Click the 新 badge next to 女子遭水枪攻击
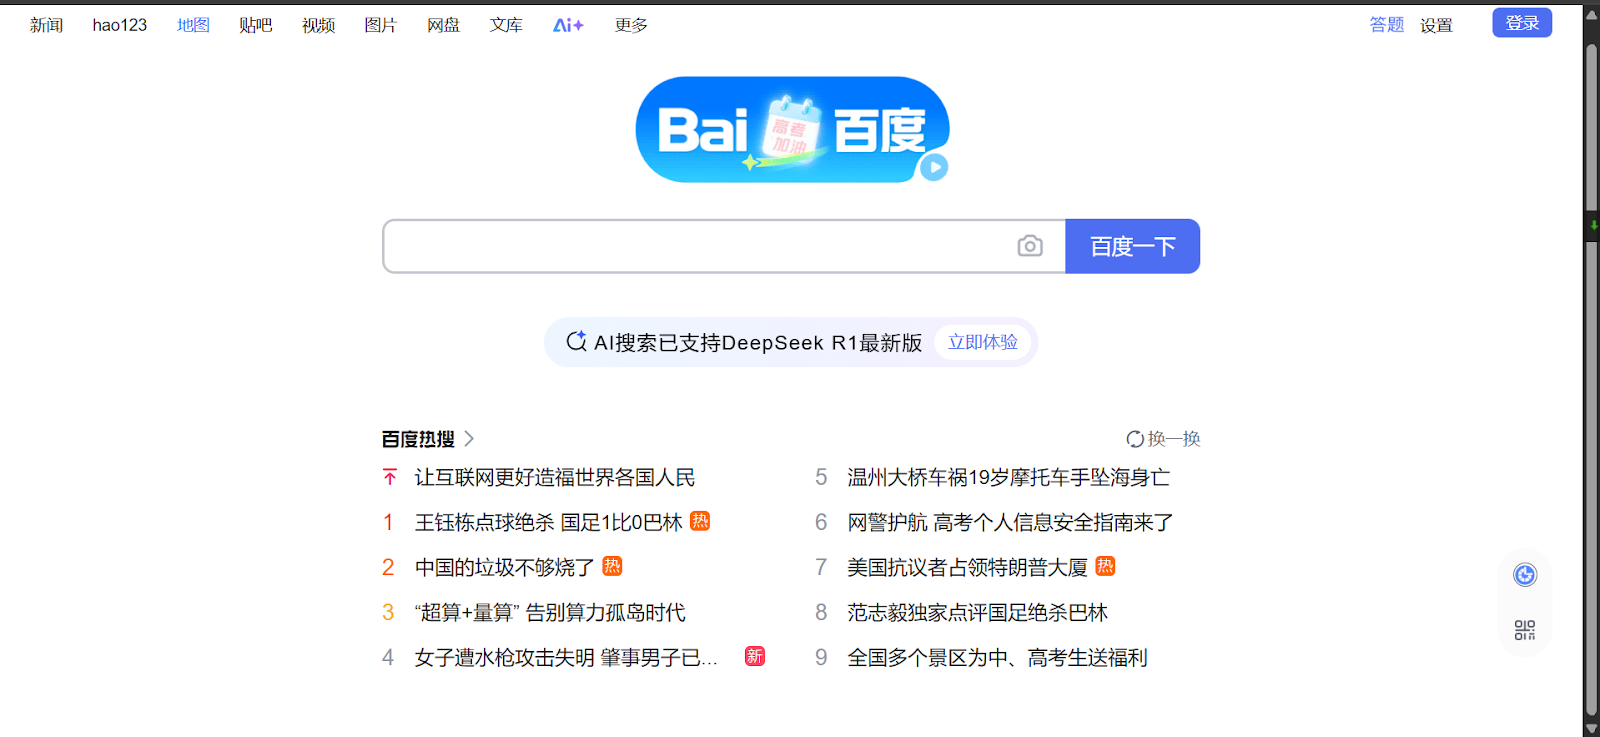1600x737 pixels. pos(755,656)
